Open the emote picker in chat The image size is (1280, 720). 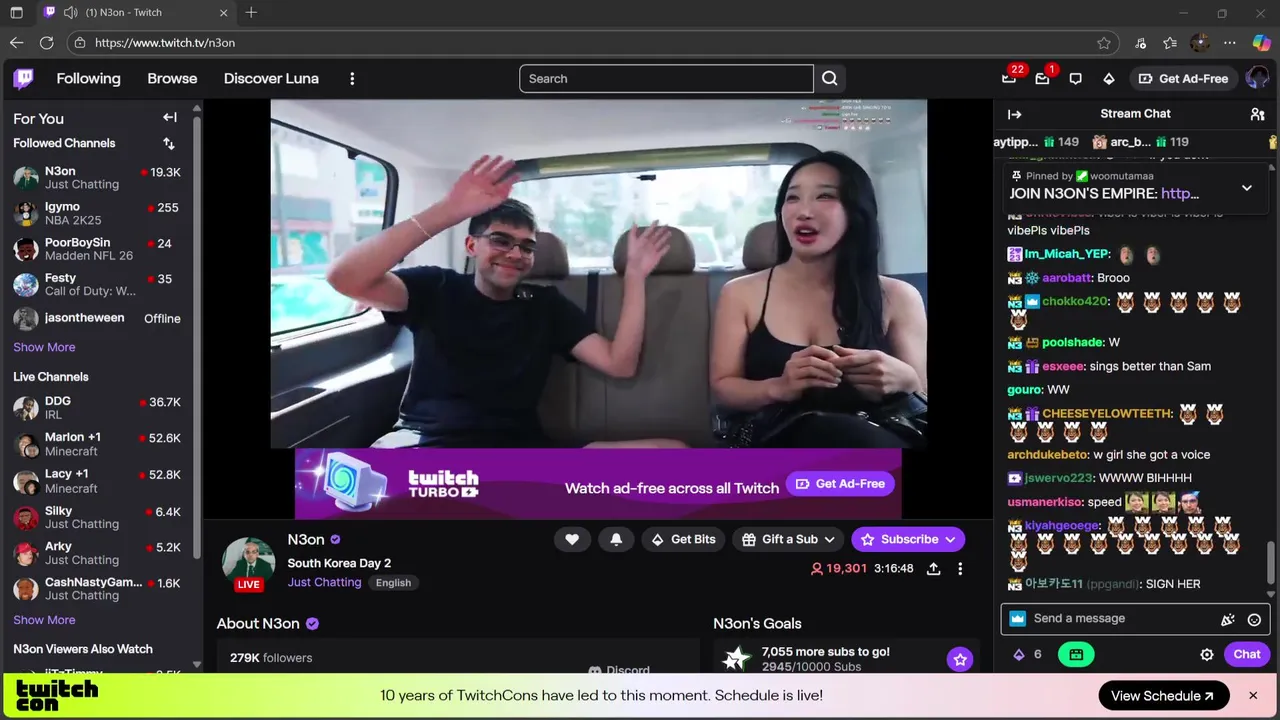tap(1254, 619)
